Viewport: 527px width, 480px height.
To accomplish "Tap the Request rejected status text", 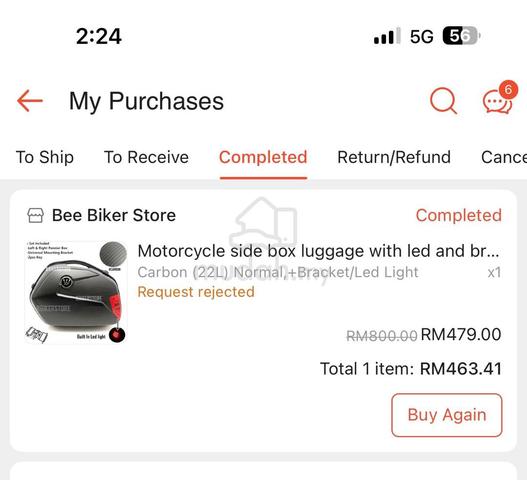I will [196, 292].
